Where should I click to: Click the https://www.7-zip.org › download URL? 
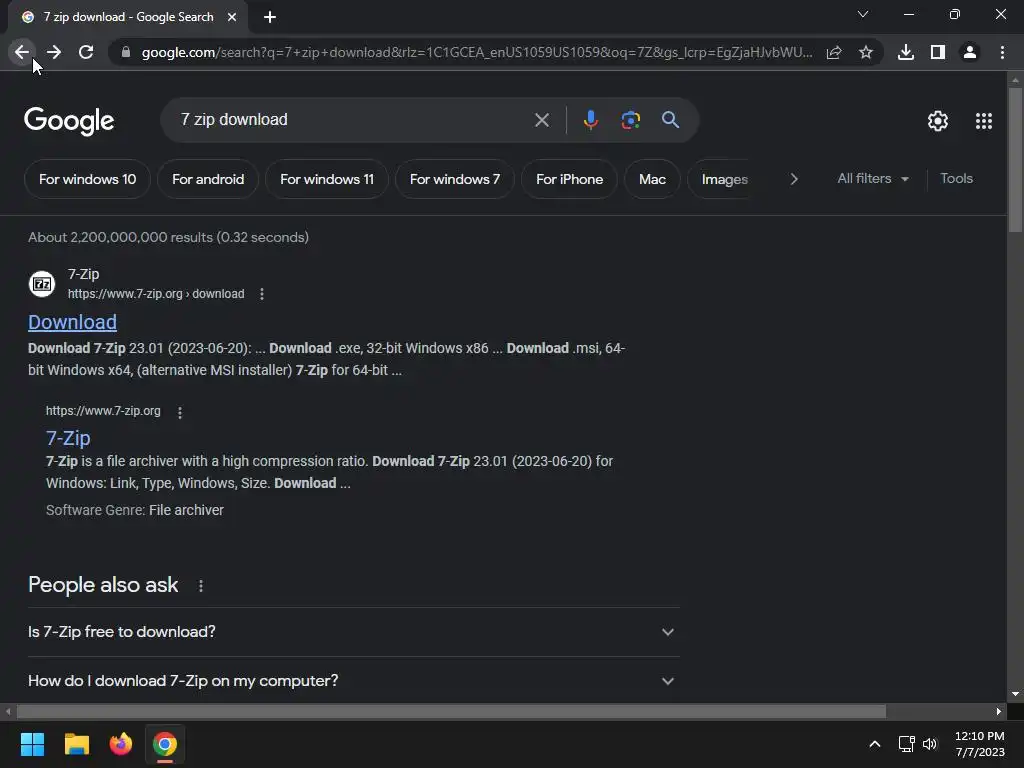[156, 294]
